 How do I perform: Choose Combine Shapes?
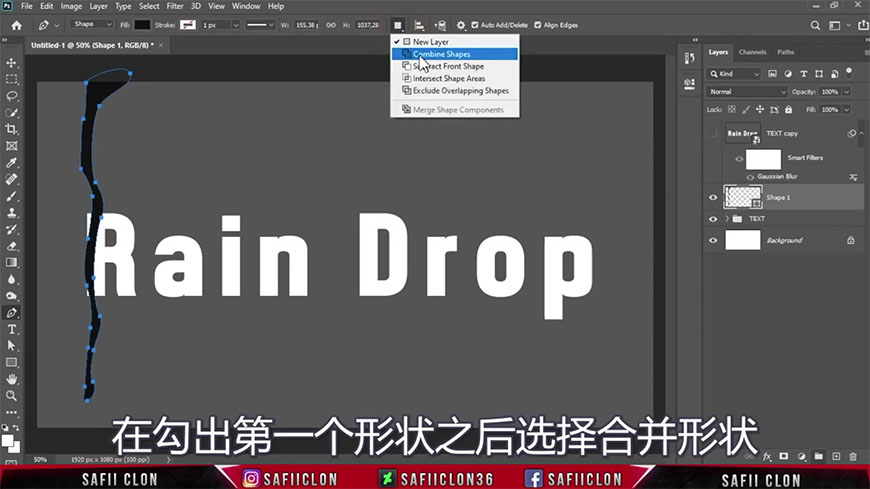click(454, 54)
